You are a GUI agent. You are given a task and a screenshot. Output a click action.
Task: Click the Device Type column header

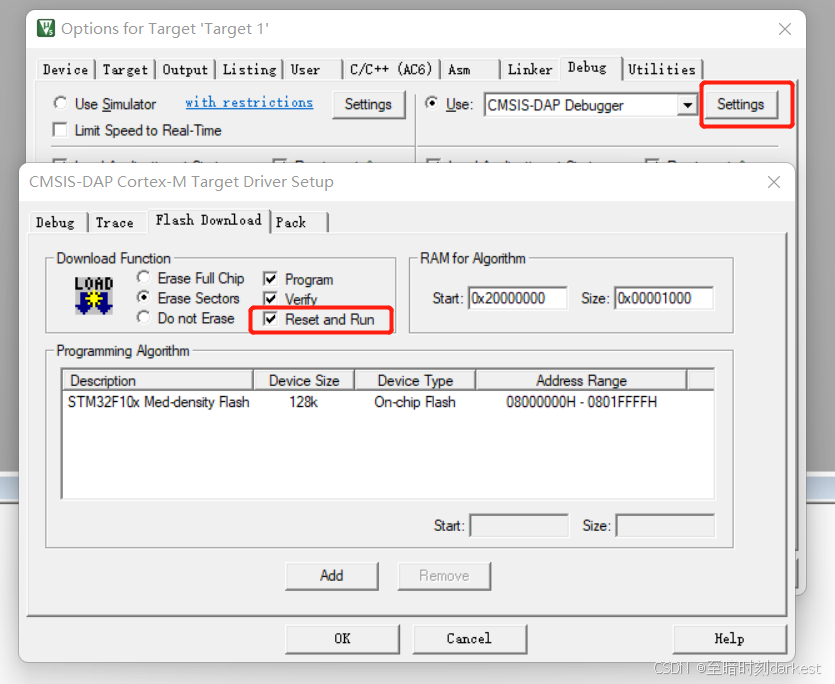click(415, 380)
